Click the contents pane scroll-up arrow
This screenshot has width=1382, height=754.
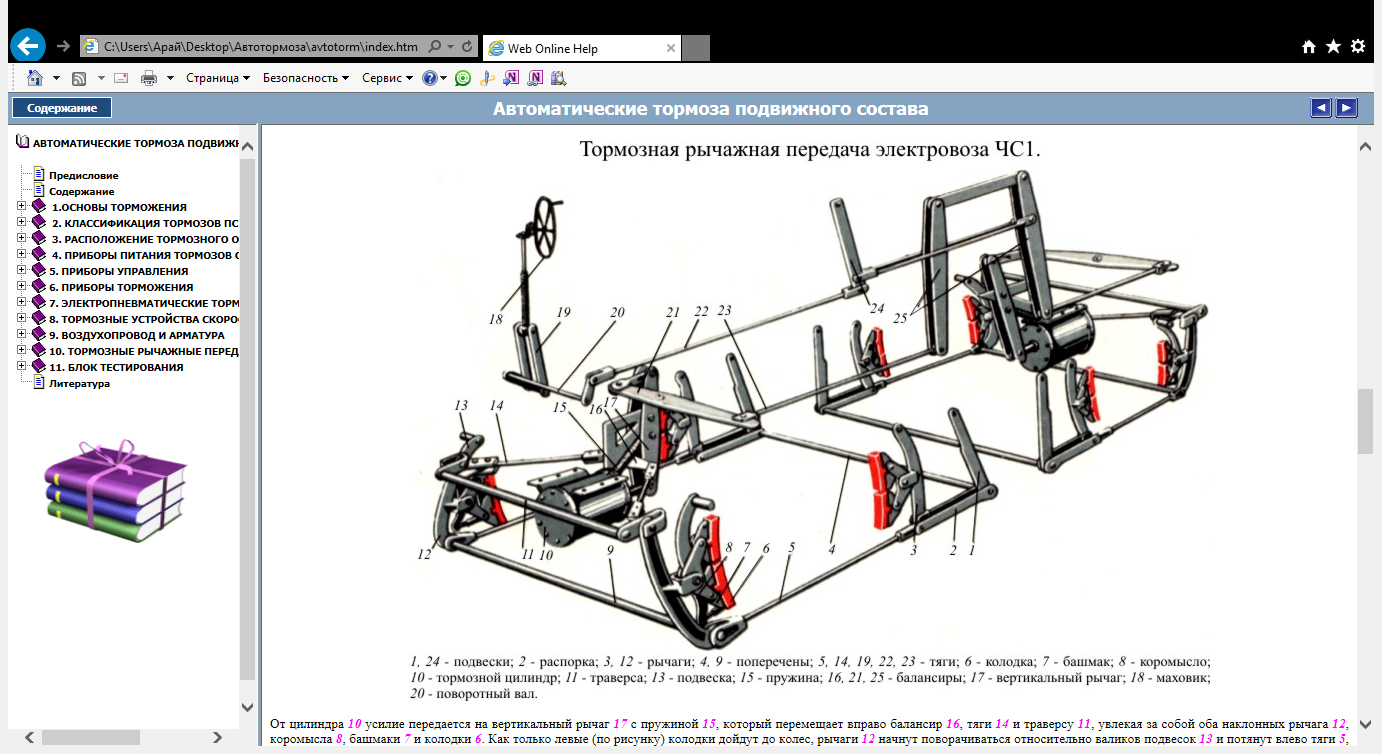pos(248,147)
